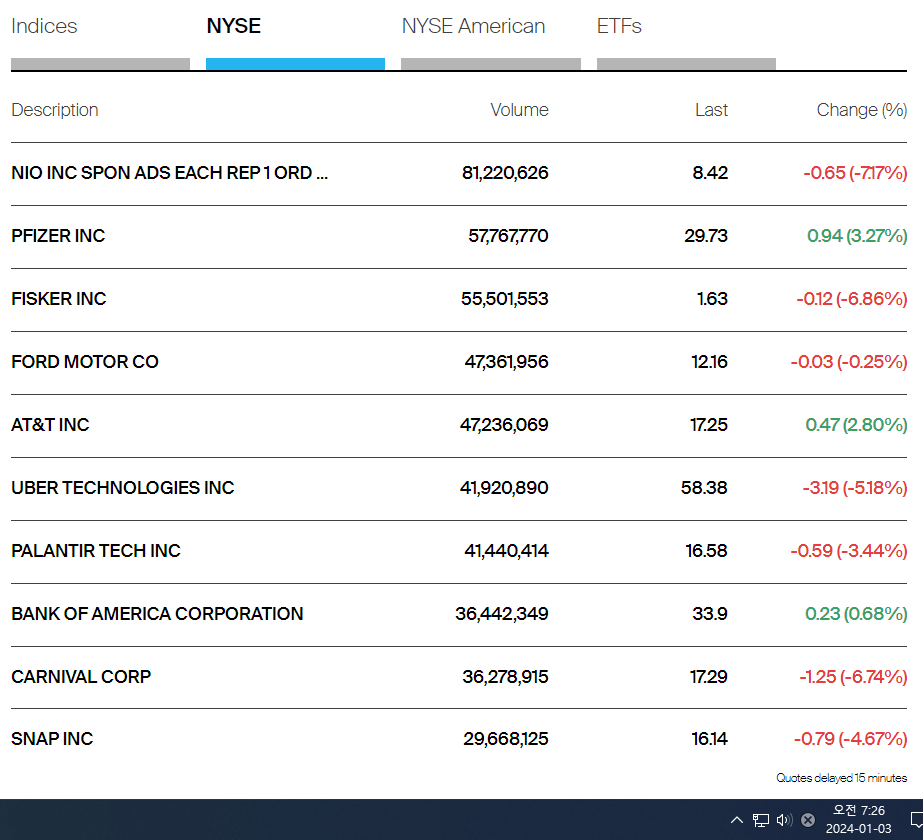Image resolution: width=923 pixels, height=840 pixels.
Task: Click Carnival volume 36,278,915
Action: pos(505,677)
